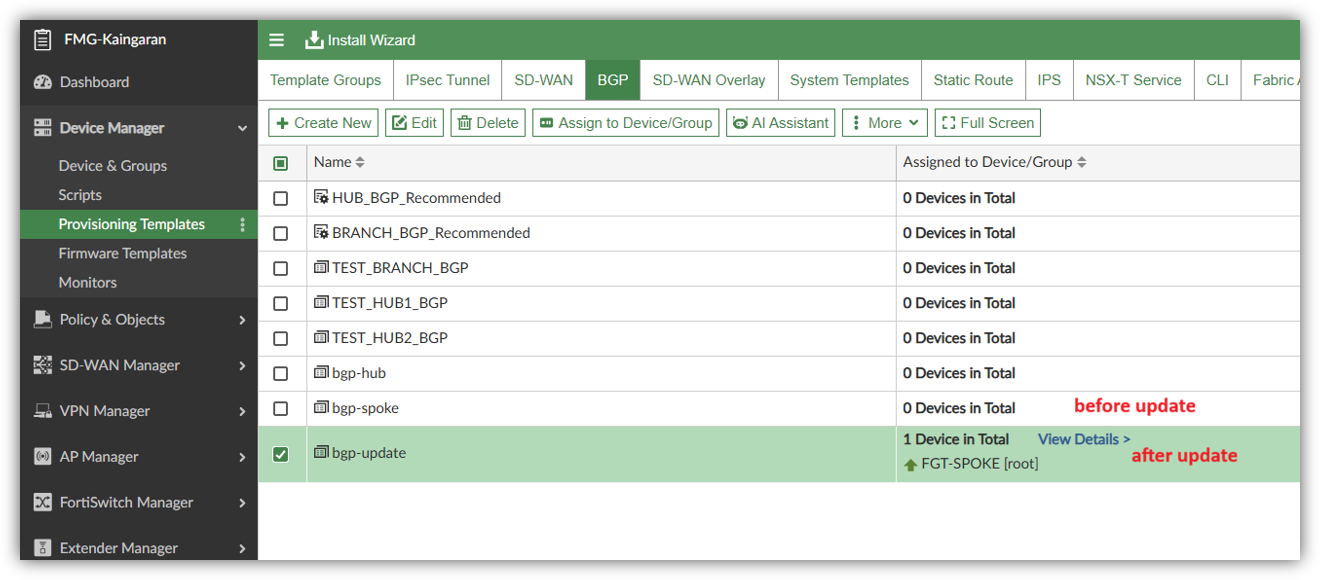
Task: Expand the FortiSwitch Manager chevron
Action: [242, 503]
